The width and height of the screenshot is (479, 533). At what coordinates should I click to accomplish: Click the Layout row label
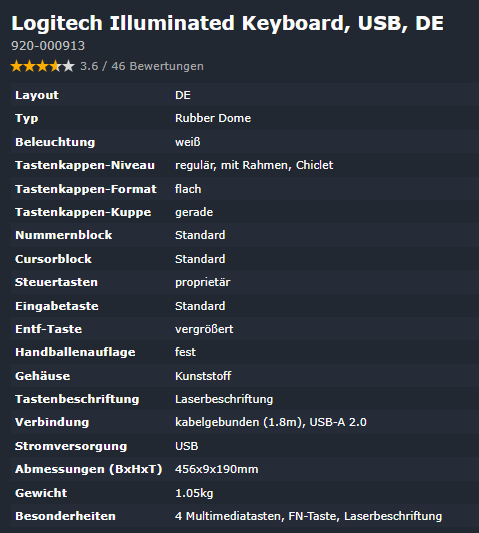pyautogui.click(x=37, y=95)
